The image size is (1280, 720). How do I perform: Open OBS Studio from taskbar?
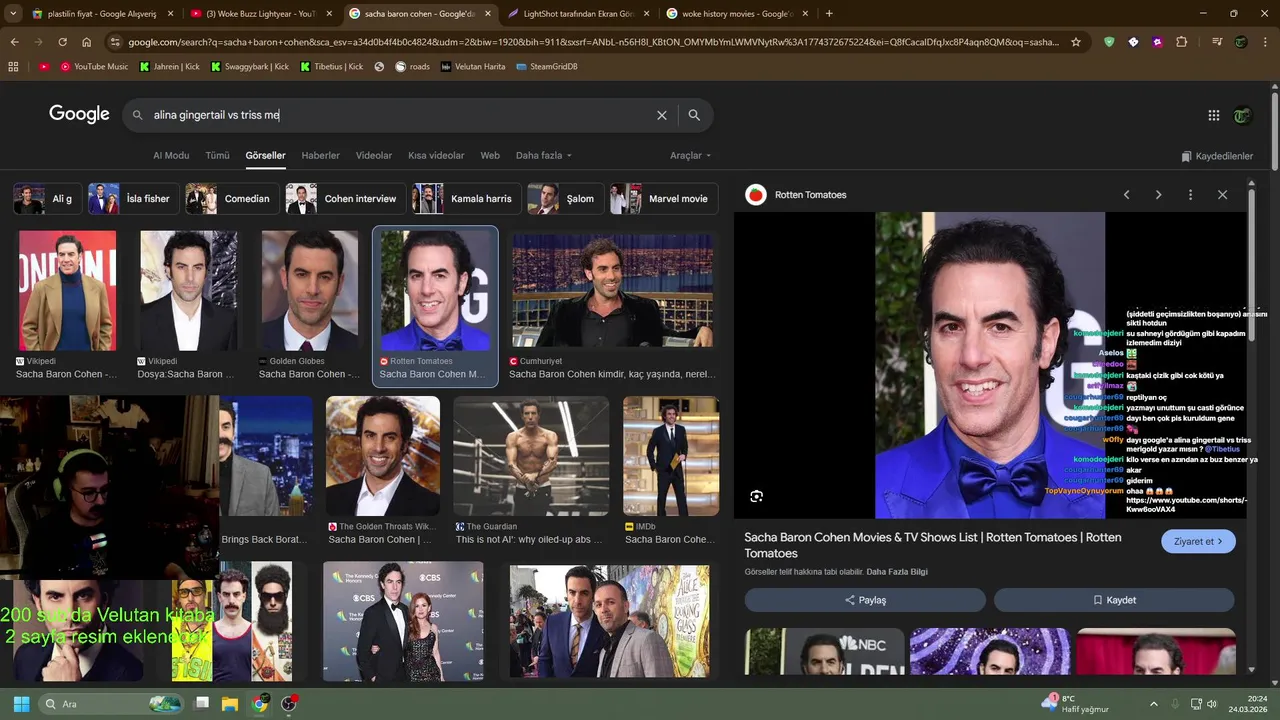coord(289,704)
